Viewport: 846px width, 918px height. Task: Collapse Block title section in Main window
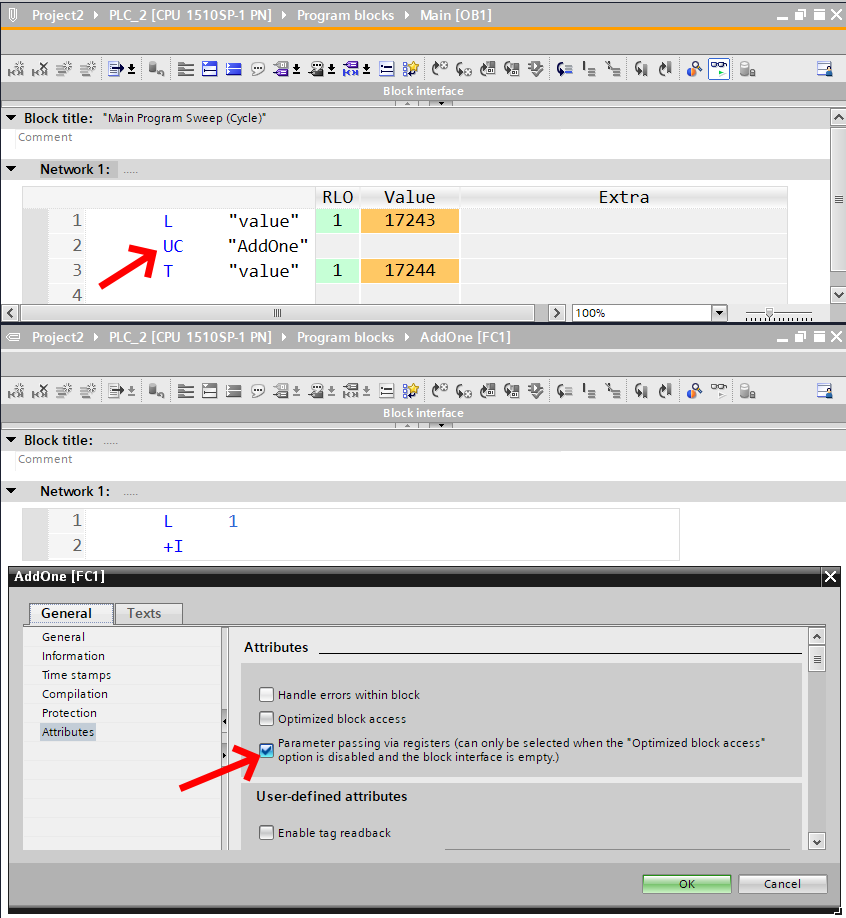tap(11, 118)
